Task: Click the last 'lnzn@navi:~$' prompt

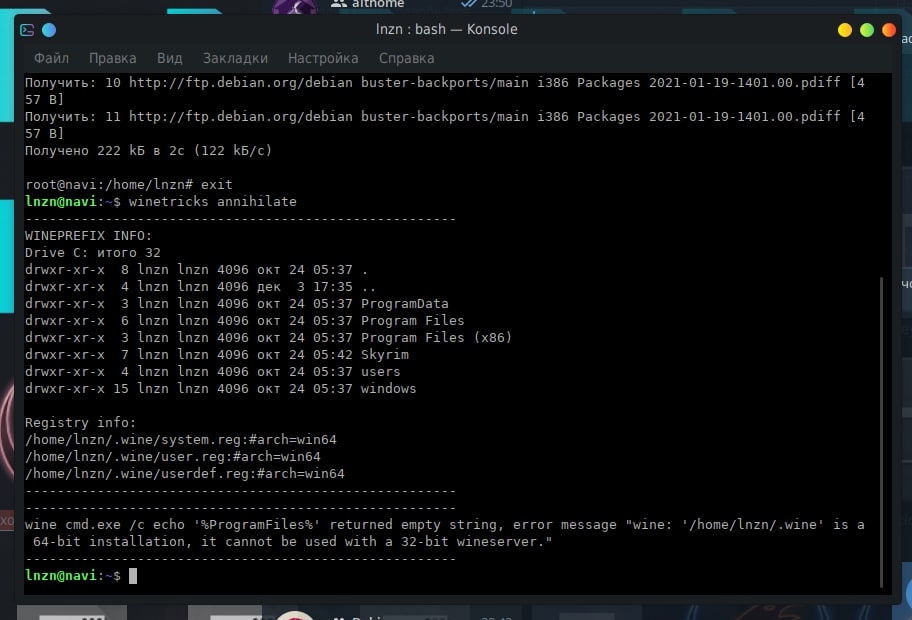Action: point(73,576)
